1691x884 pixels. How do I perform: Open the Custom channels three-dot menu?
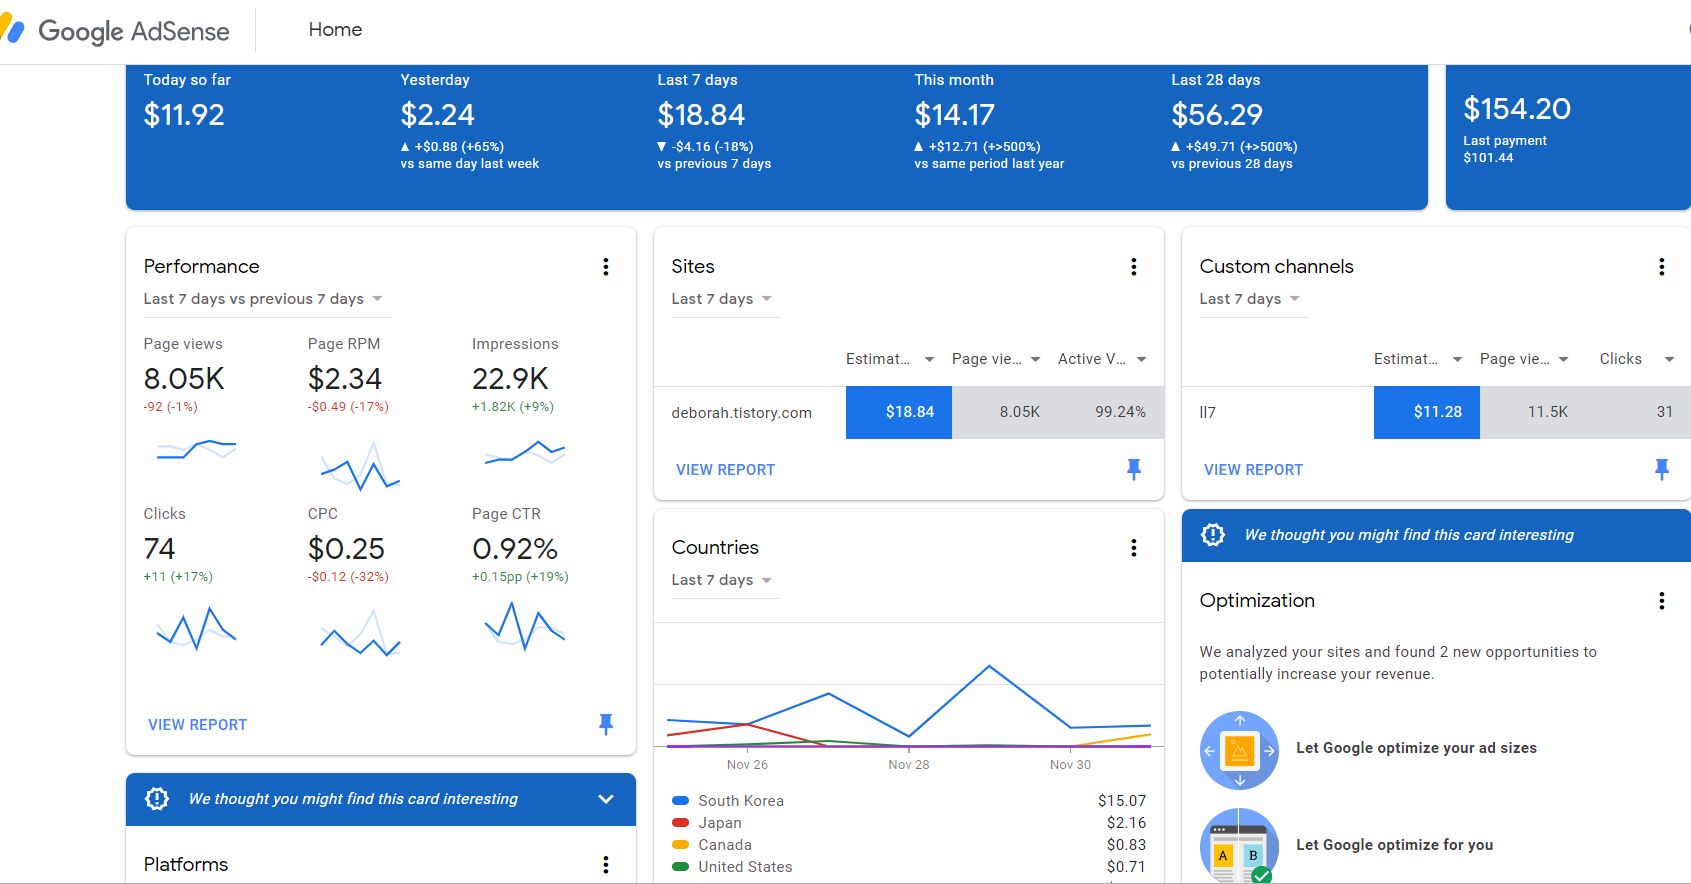(x=1661, y=267)
